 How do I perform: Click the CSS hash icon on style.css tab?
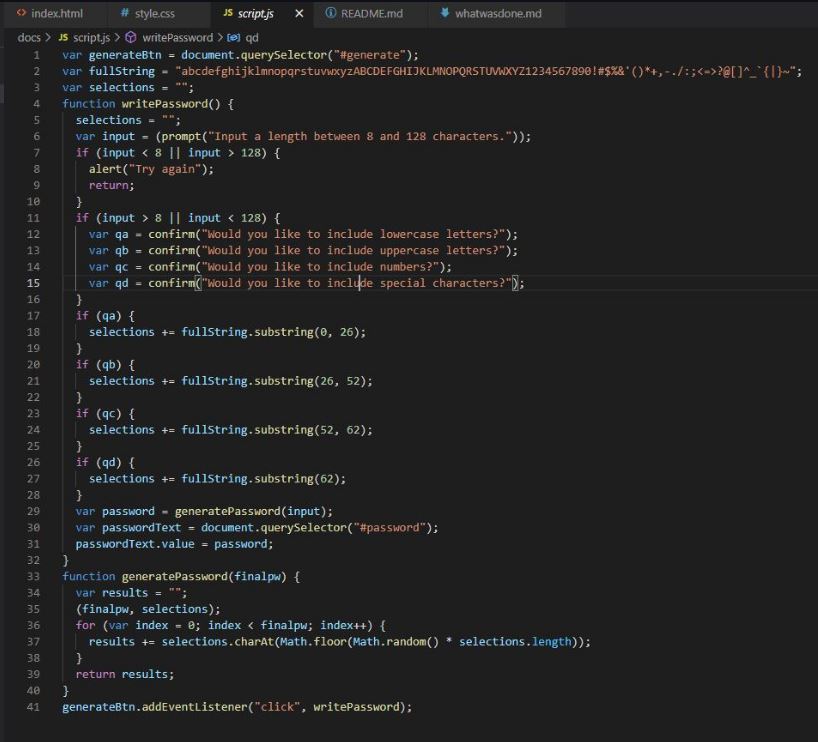pos(125,13)
